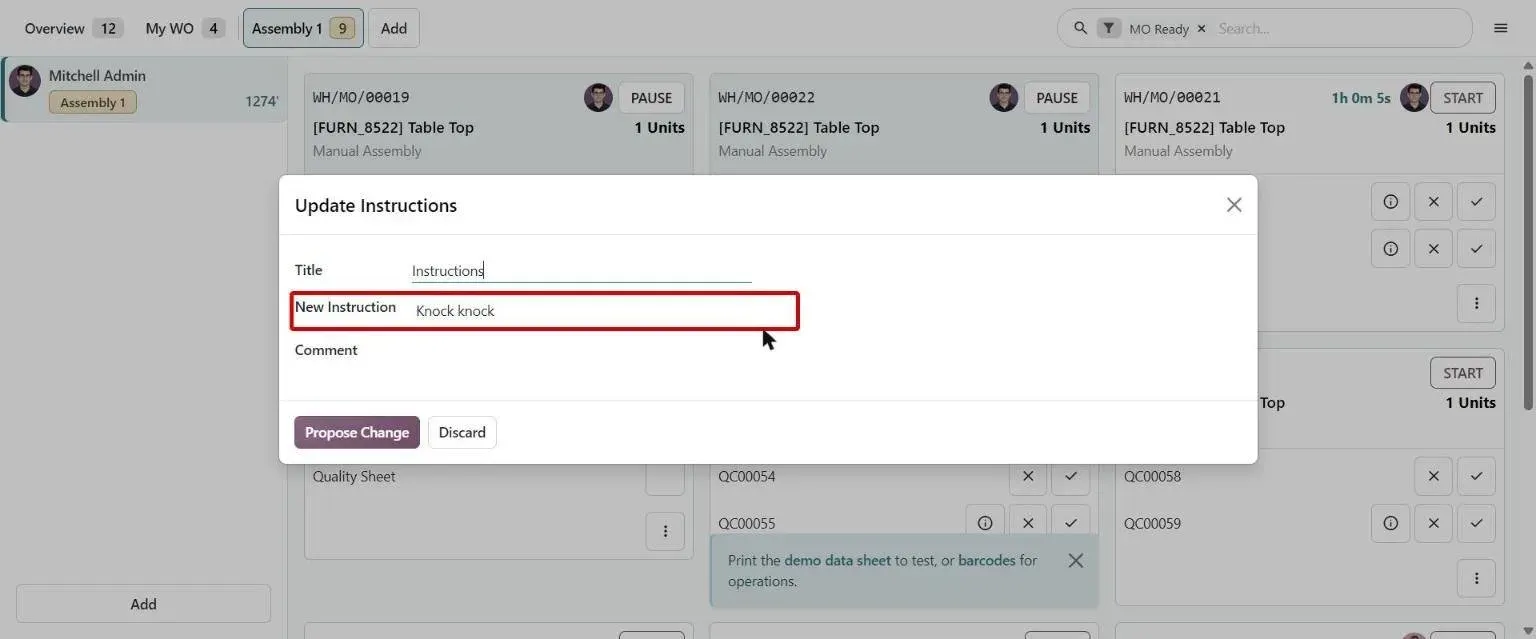The image size is (1536, 639).
Task: Tick the Quality Sheet checkbox in WH/MO/00019
Action: pyautogui.click(x=665, y=477)
